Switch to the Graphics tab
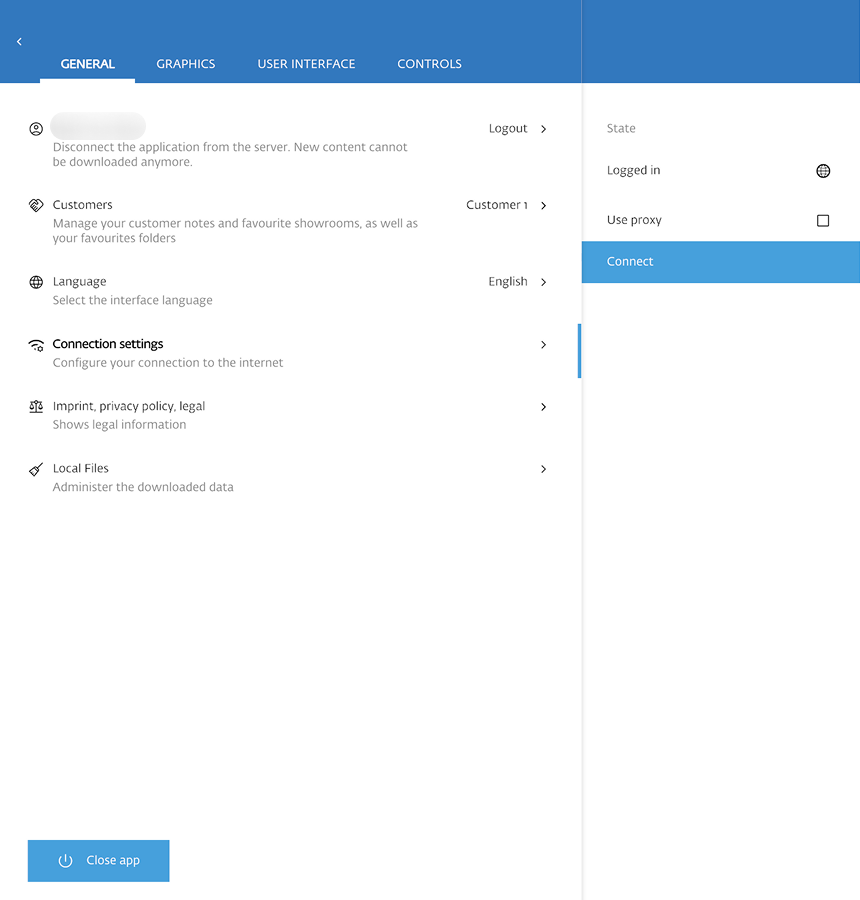The width and height of the screenshot is (860, 900). 185,64
